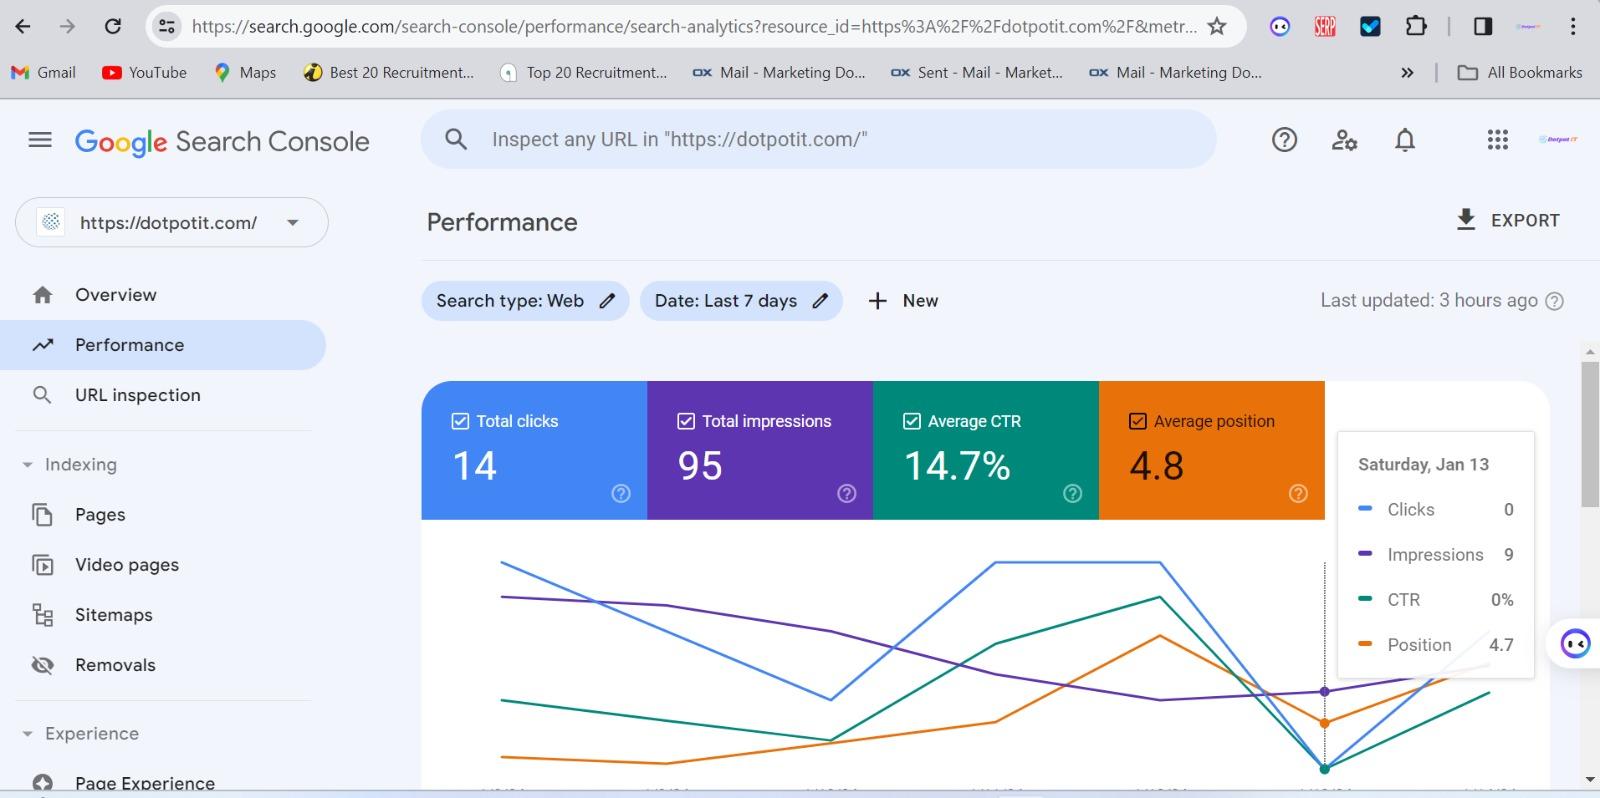Open Google apps grid
Viewport: 1600px width, 798px height.
[1497, 140]
